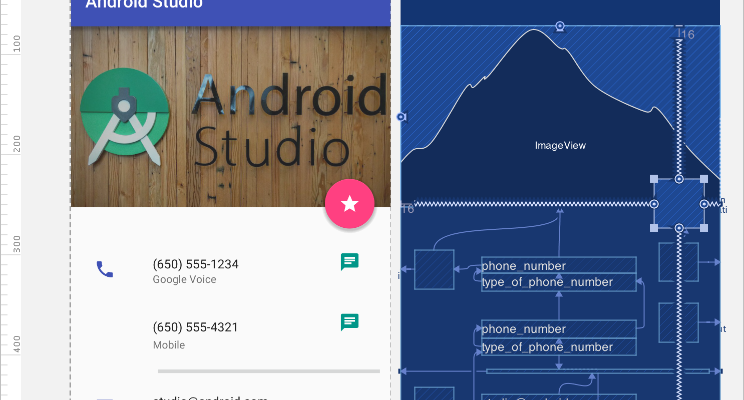Click top-left resize handle of selected FAB
The image size is (744, 400).
(x=654, y=179)
